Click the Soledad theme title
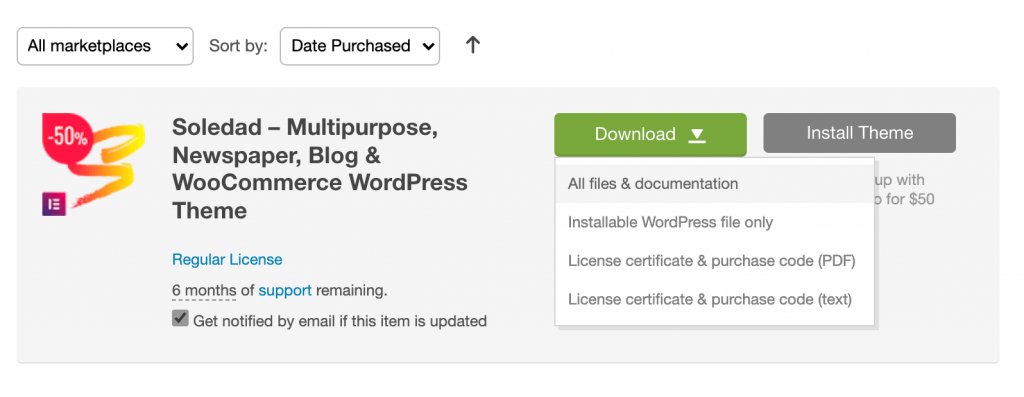Image resolution: width=1024 pixels, height=397 pixels. click(x=320, y=168)
